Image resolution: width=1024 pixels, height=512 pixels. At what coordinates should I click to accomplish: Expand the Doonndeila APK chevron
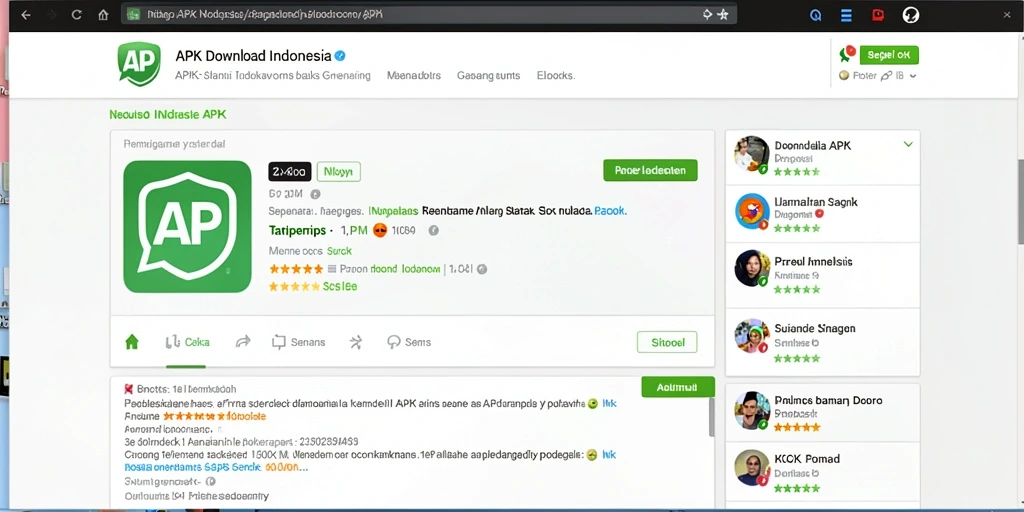pos(908,144)
